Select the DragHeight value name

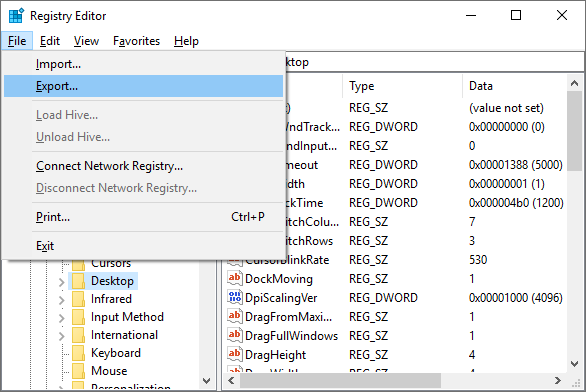coord(275,355)
